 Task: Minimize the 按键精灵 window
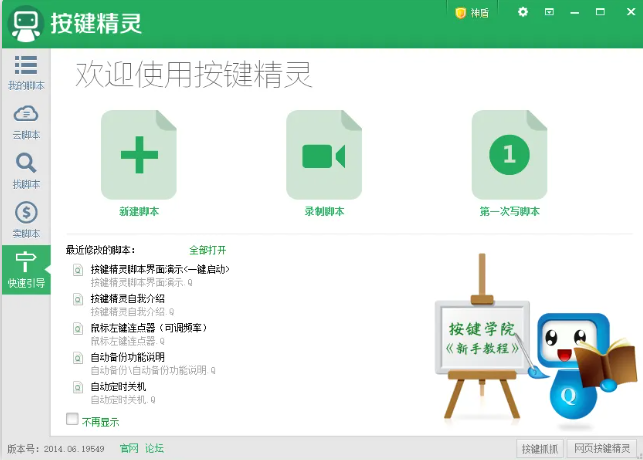pyautogui.click(x=575, y=13)
